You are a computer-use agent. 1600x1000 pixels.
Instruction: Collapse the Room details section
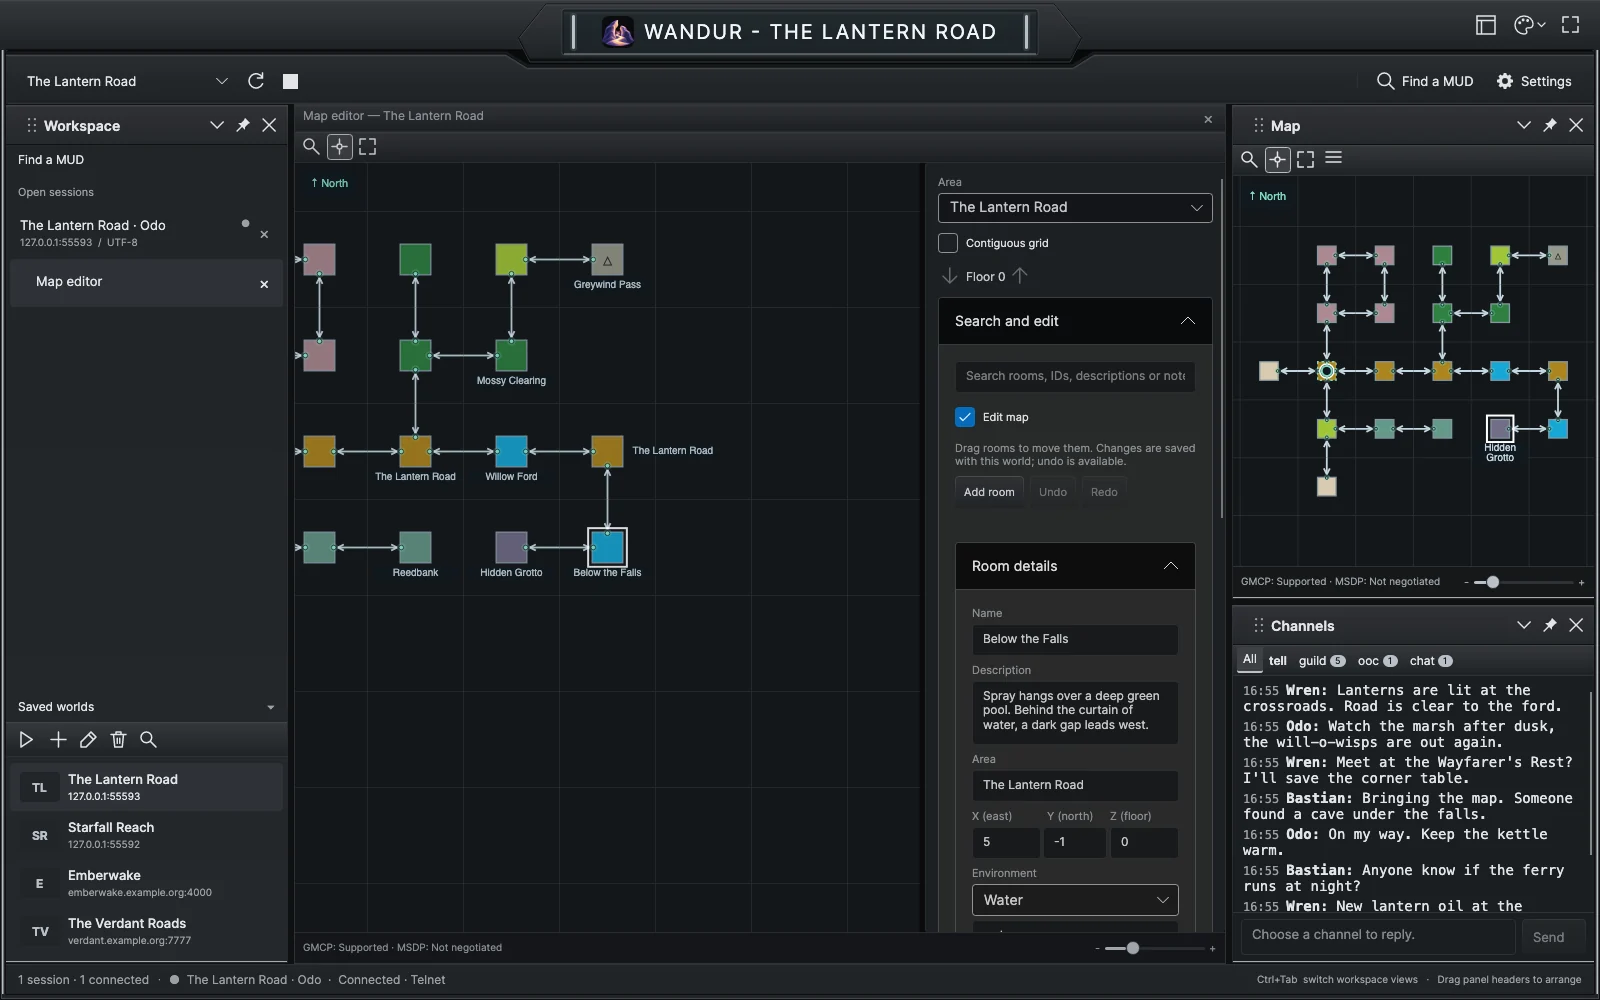(x=1171, y=566)
